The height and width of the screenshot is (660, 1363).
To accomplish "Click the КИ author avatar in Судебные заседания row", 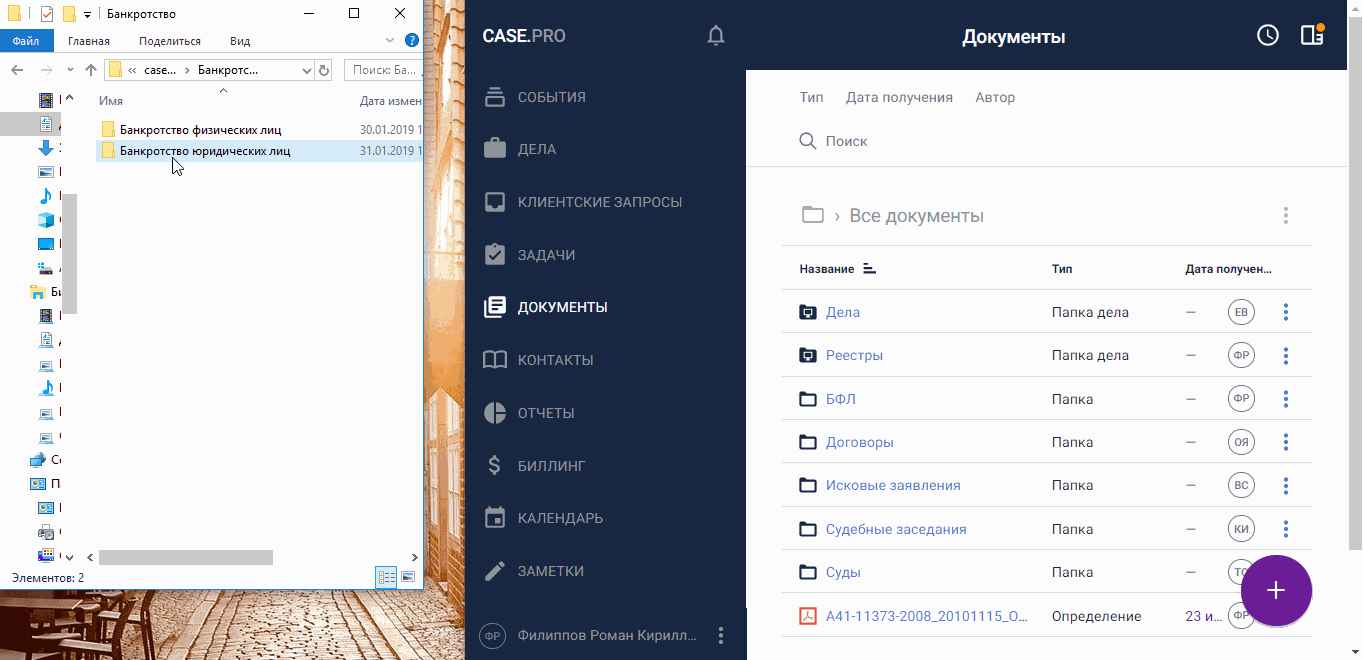I will [x=1241, y=529].
